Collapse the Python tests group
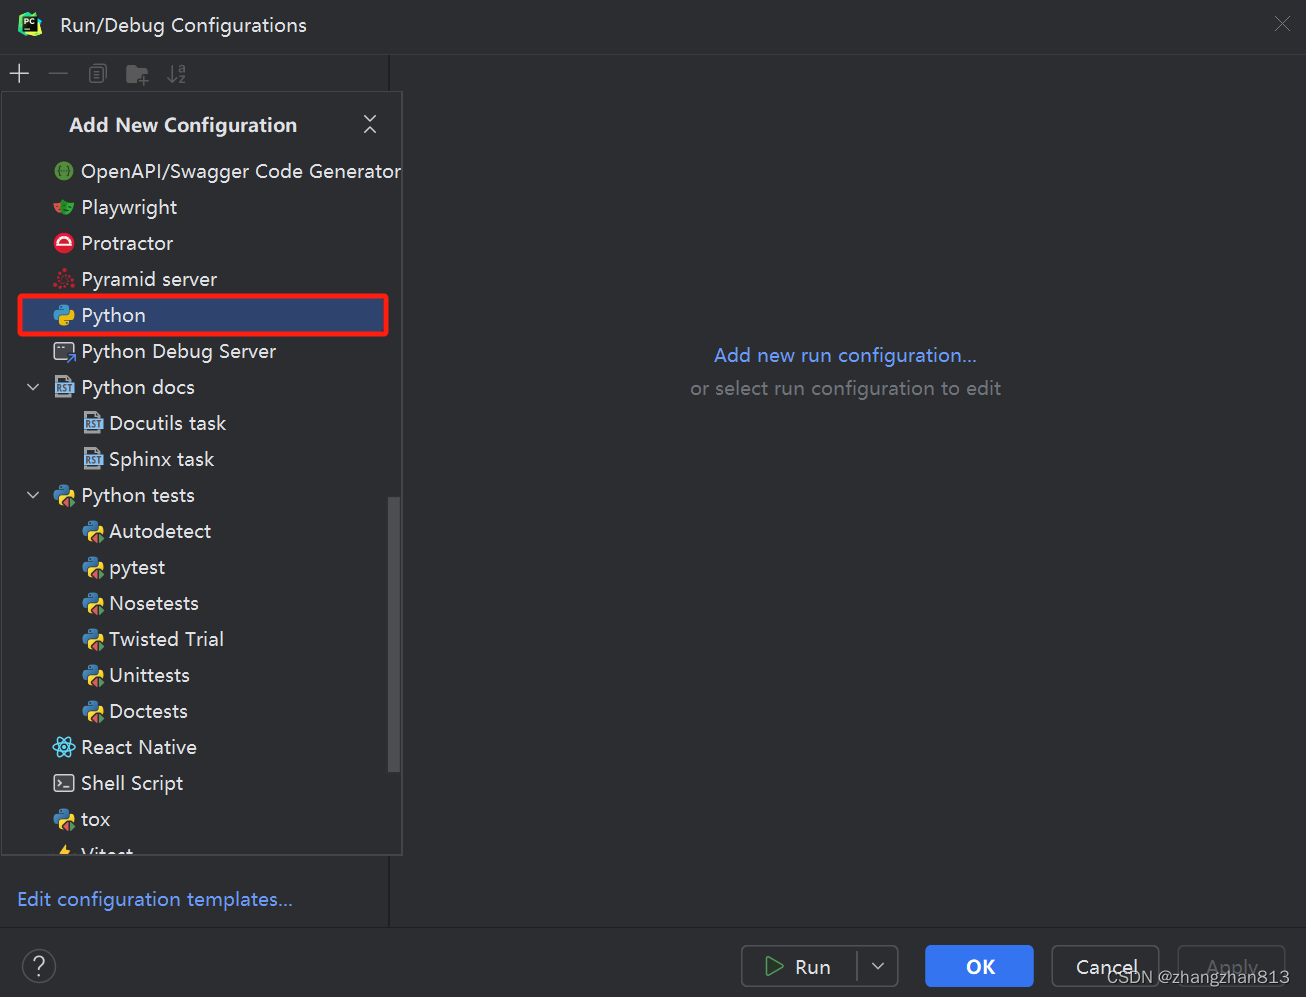The width and height of the screenshot is (1306, 997). (x=33, y=495)
